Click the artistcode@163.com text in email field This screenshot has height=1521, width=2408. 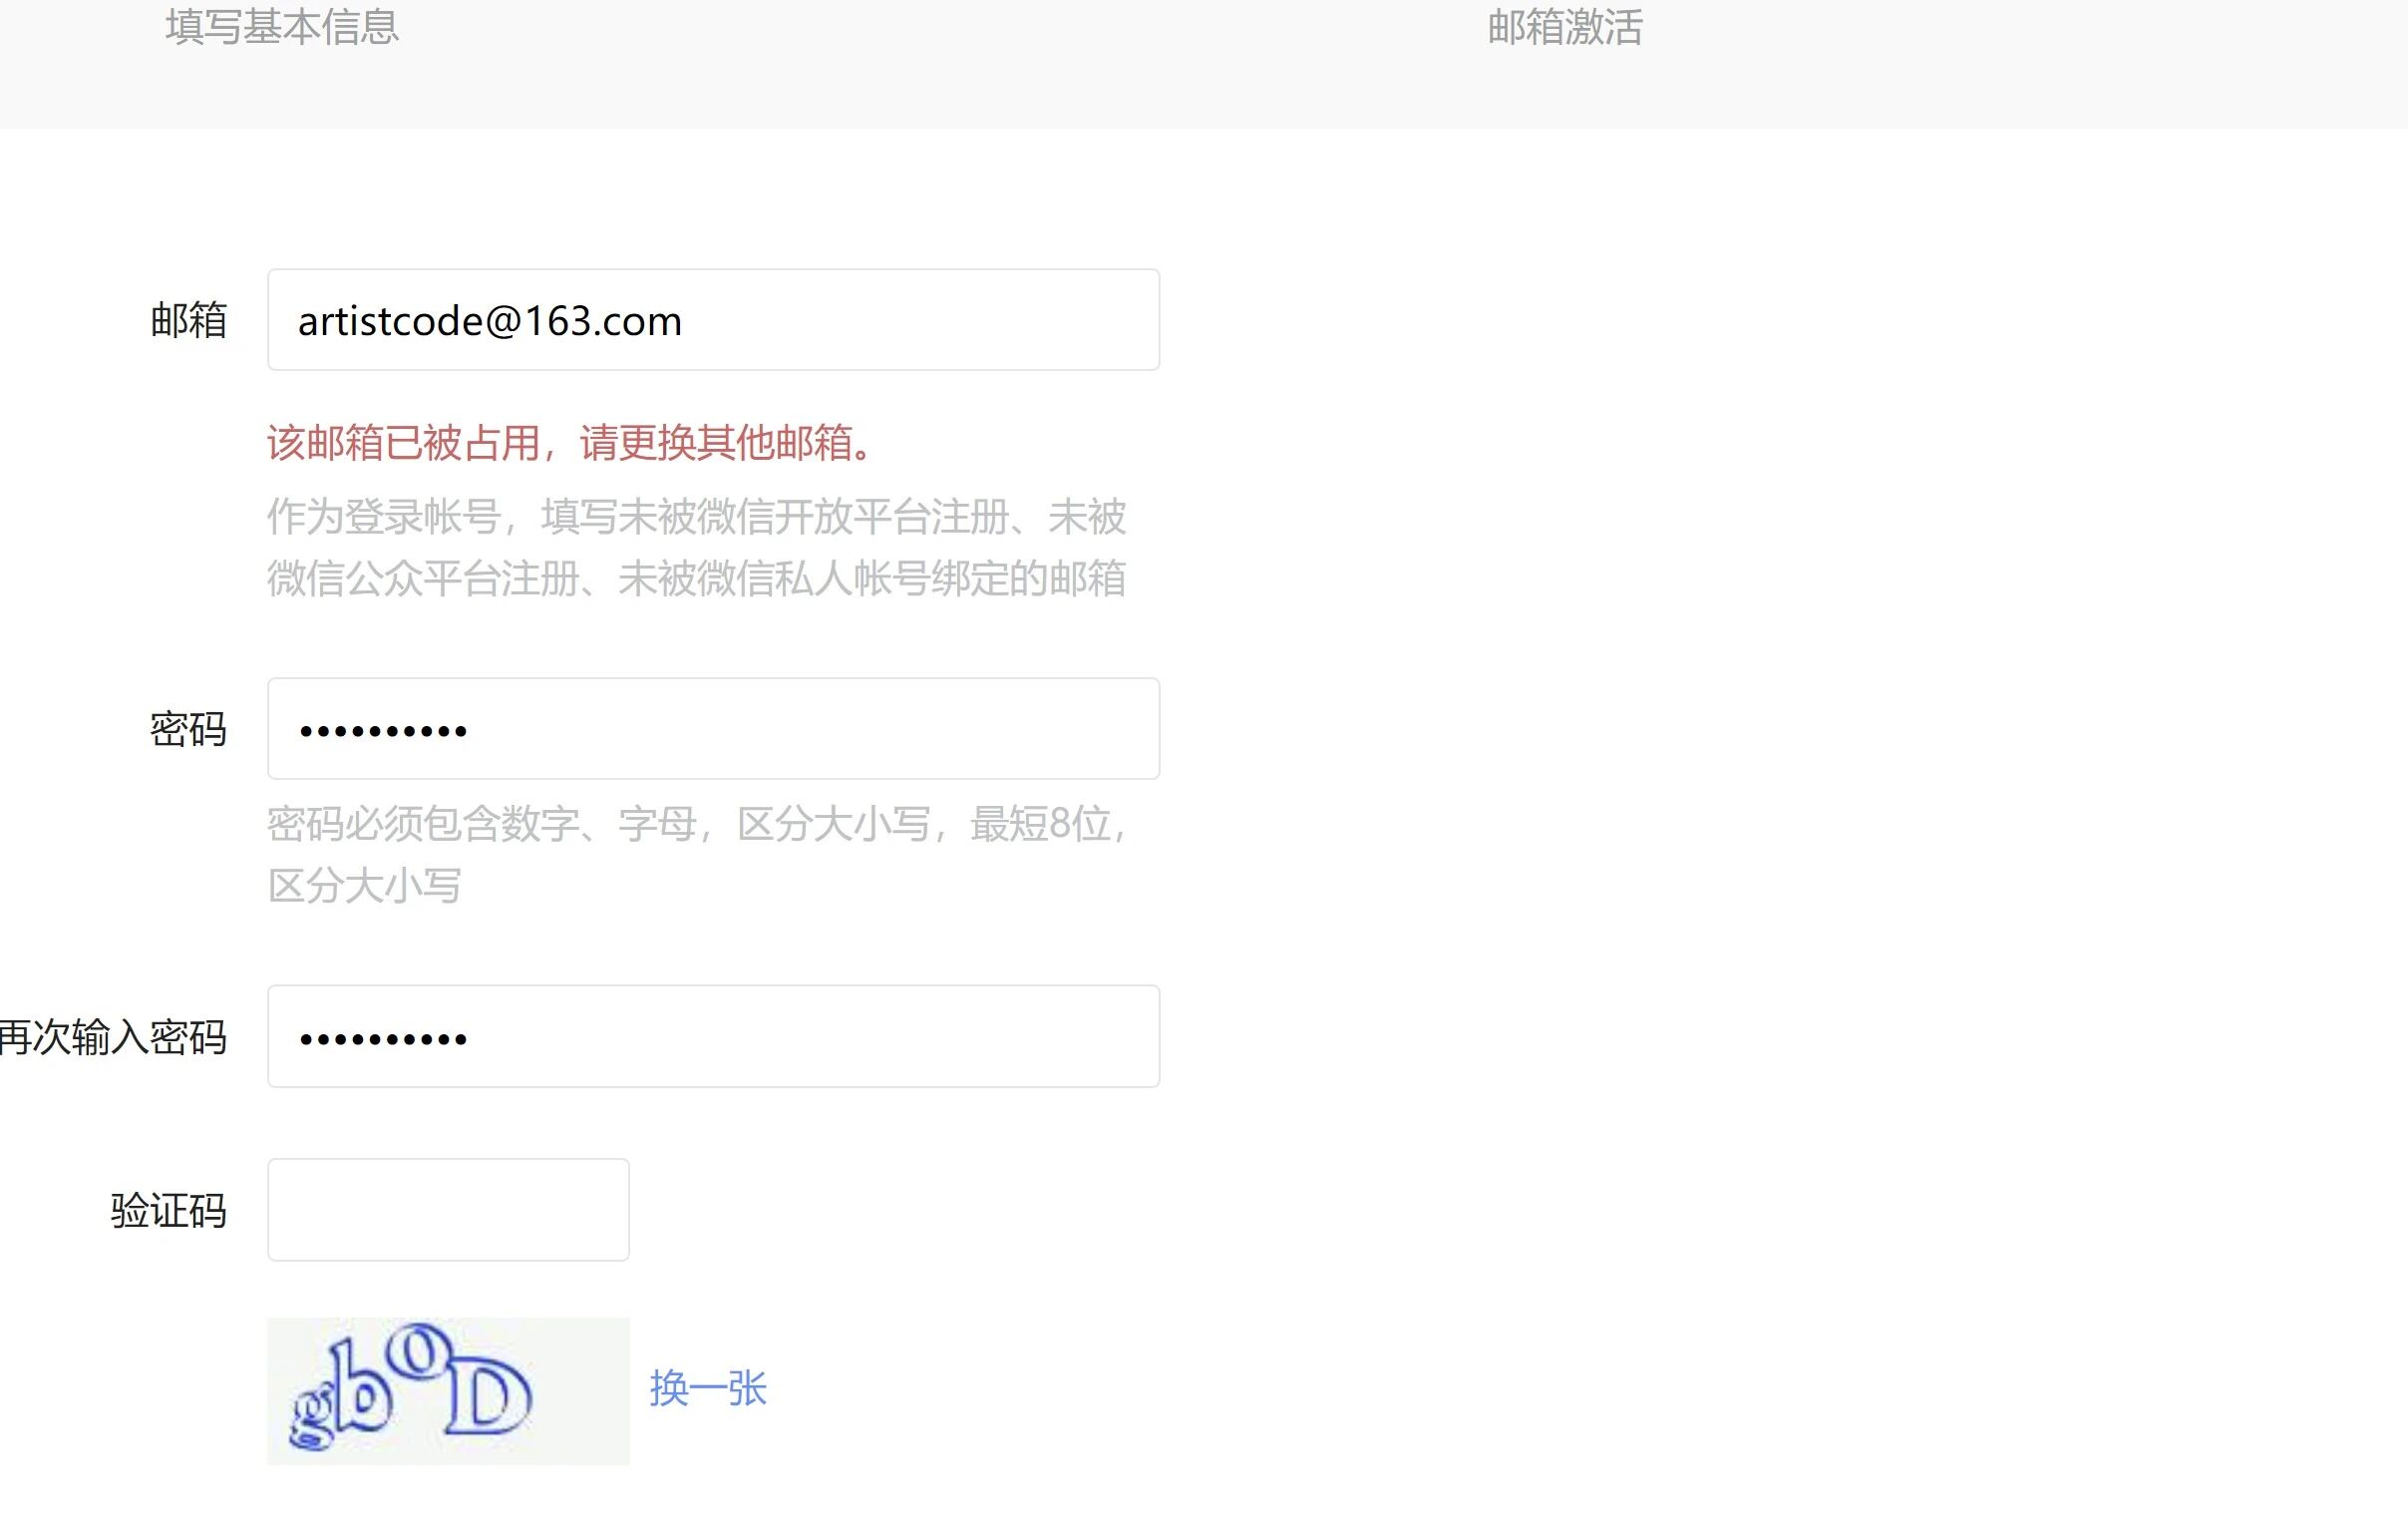point(490,322)
